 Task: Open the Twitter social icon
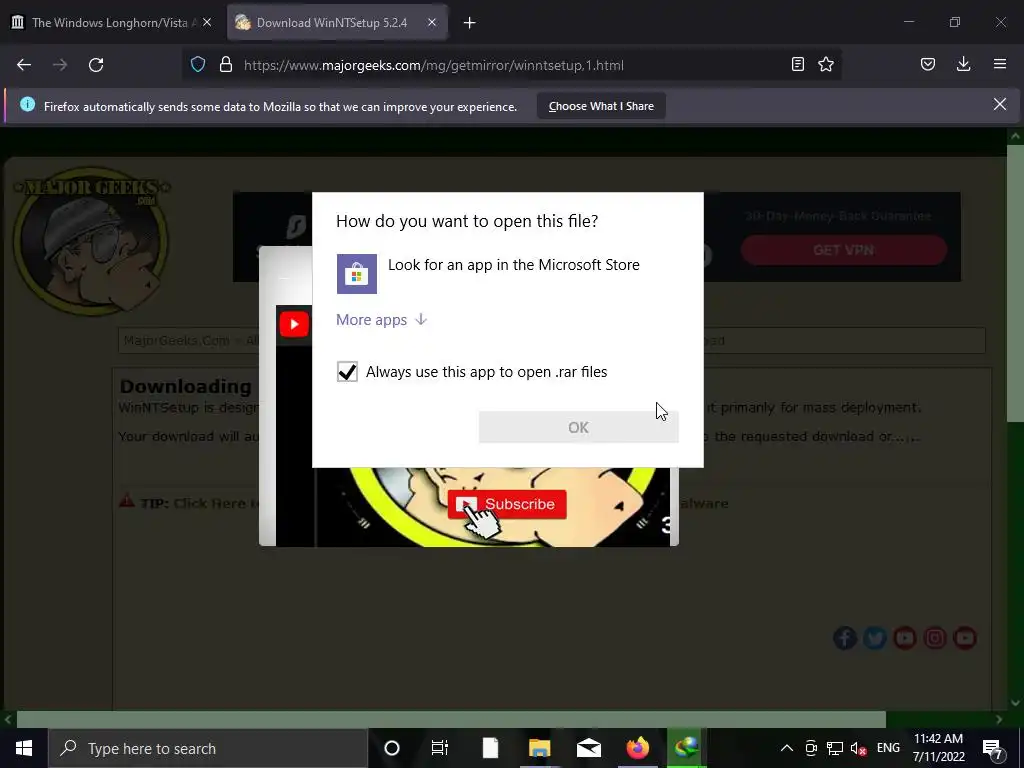[x=874, y=638]
